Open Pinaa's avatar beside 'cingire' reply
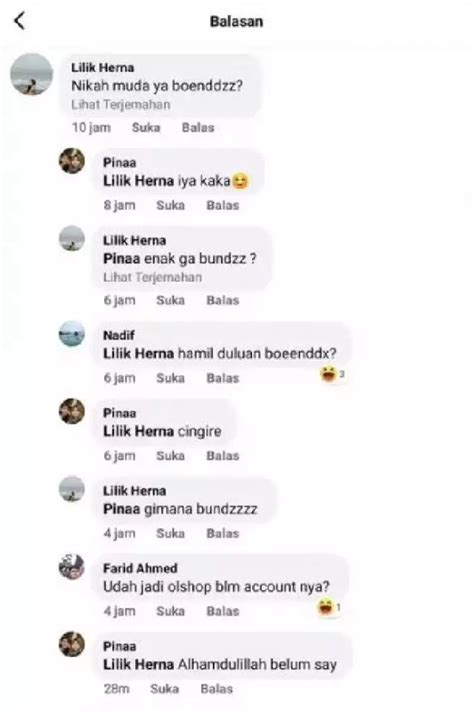This screenshot has width=474, height=714. pyautogui.click(x=72, y=411)
